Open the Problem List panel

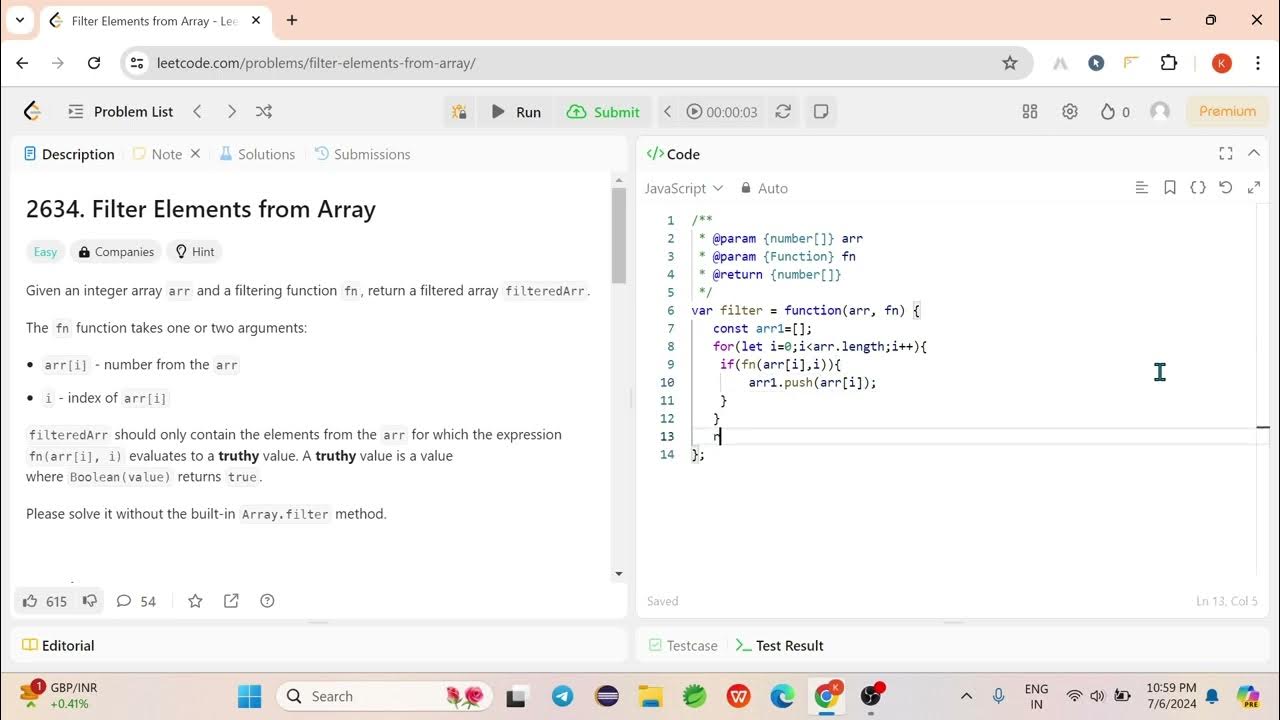pyautogui.click(x=121, y=112)
